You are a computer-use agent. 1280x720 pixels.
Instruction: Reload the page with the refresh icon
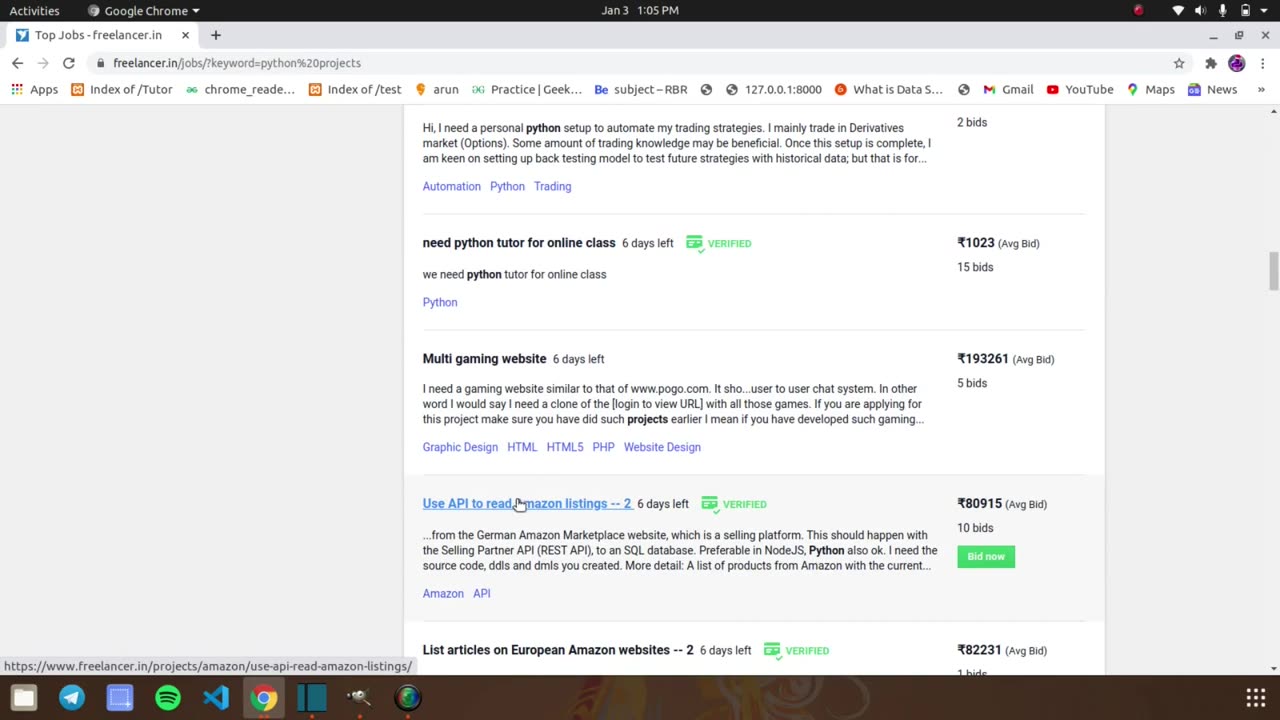[68, 63]
